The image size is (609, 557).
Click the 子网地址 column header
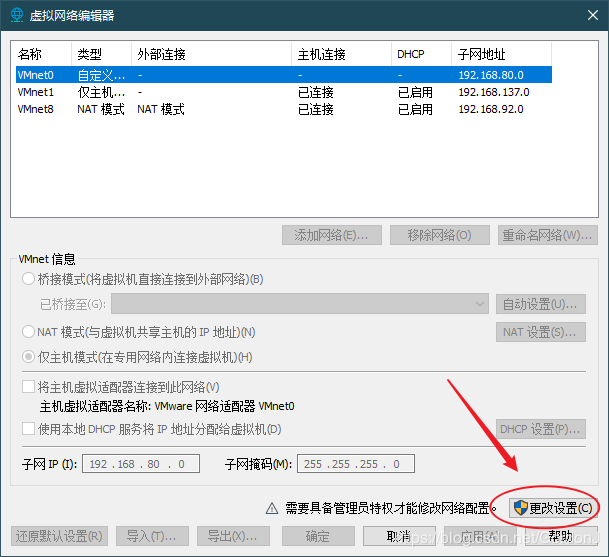(x=501, y=54)
